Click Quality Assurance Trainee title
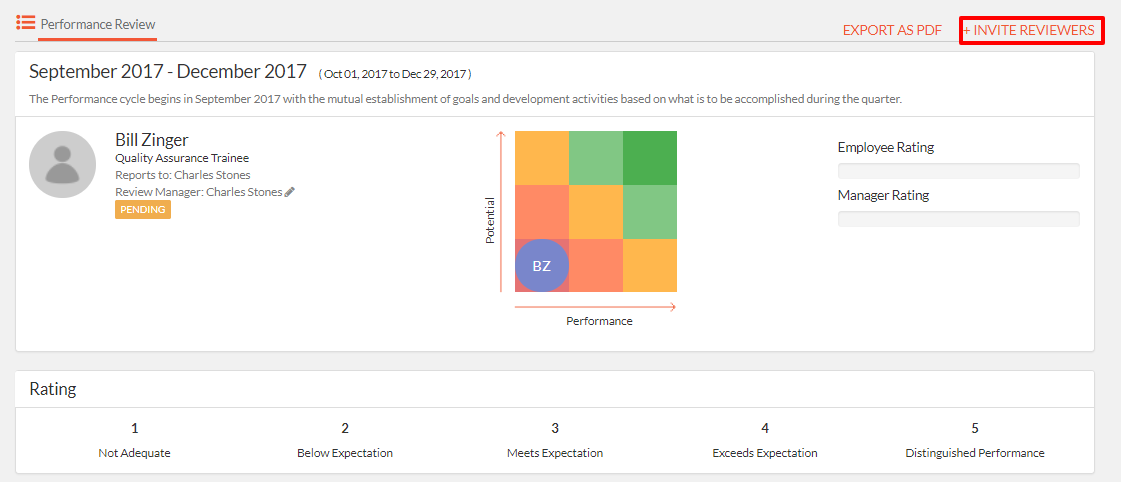1121x482 pixels. [182, 159]
